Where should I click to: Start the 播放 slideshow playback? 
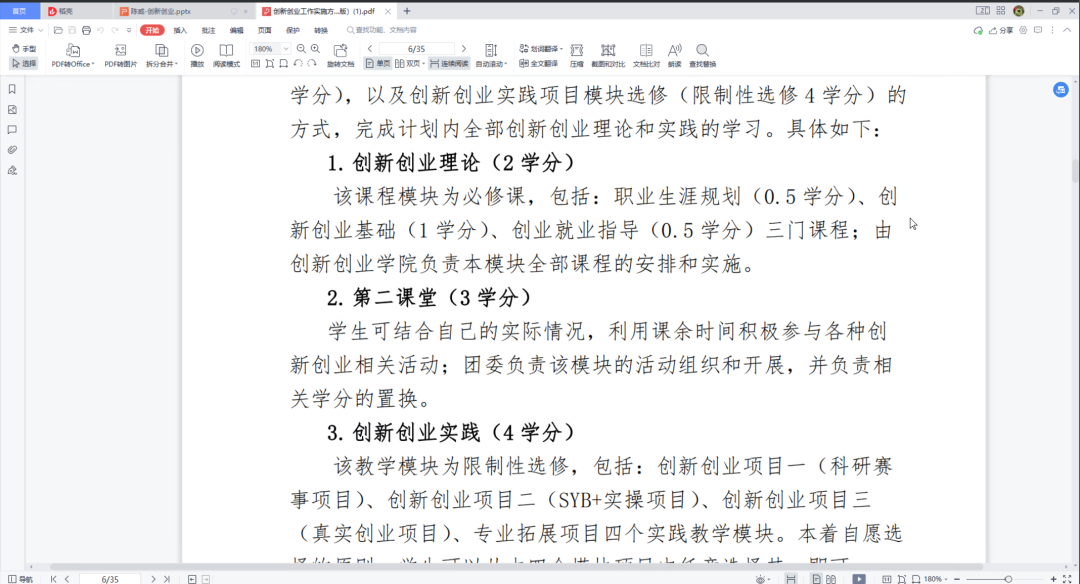pyautogui.click(x=197, y=55)
